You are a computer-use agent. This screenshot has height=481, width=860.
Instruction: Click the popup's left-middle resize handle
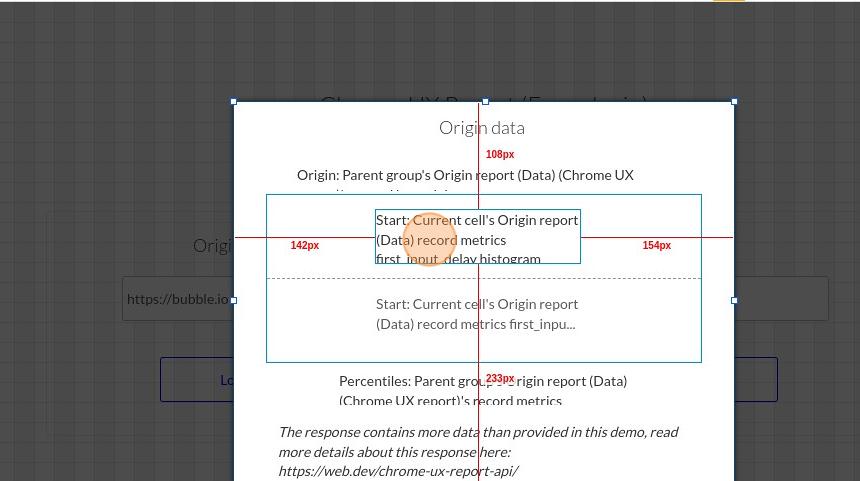(234, 300)
